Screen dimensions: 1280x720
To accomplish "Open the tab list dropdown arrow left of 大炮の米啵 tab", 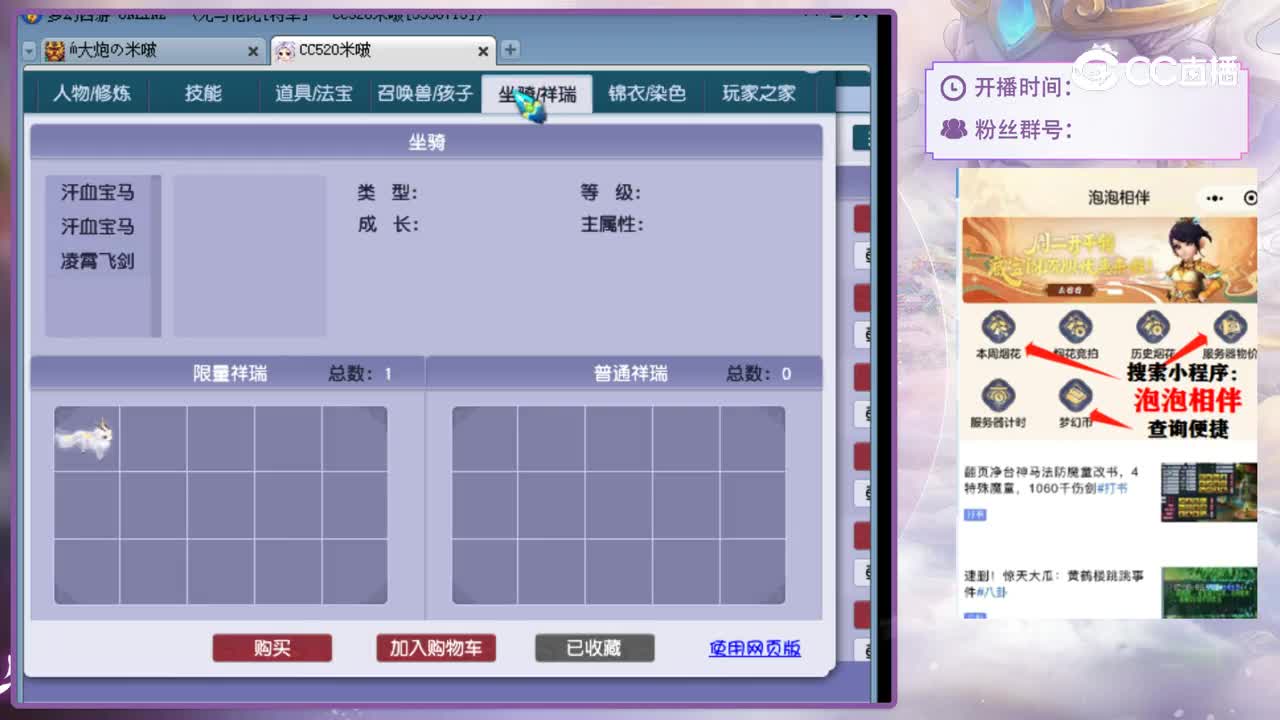I will pos(30,51).
